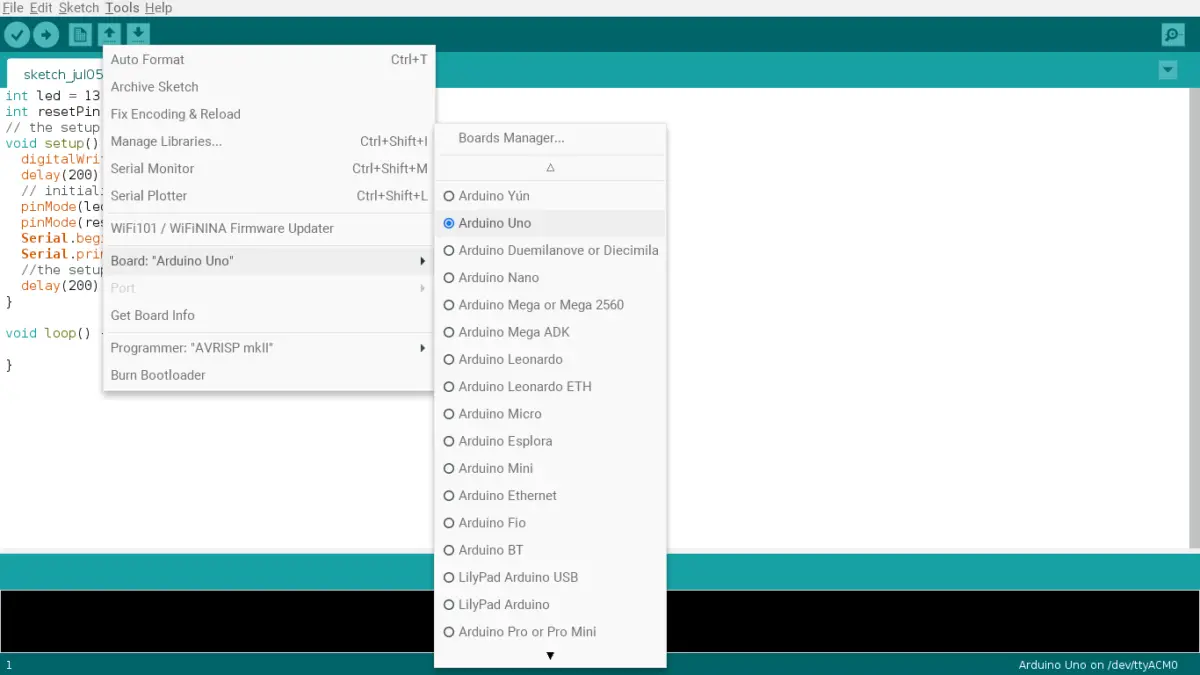This screenshot has width=1200, height=675.
Task: Click the "int led = 13" code line
Action: pyautogui.click(x=52, y=96)
